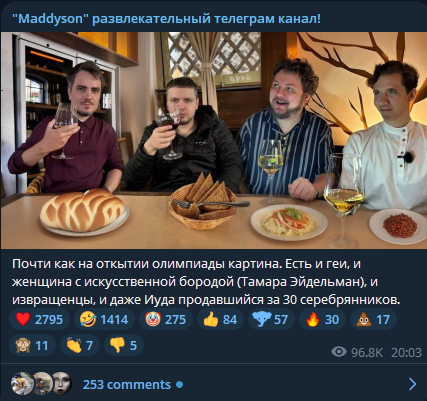This screenshot has width=427, height=401.
Task: Open the Maddyson channel title link
Action: pos(166,19)
